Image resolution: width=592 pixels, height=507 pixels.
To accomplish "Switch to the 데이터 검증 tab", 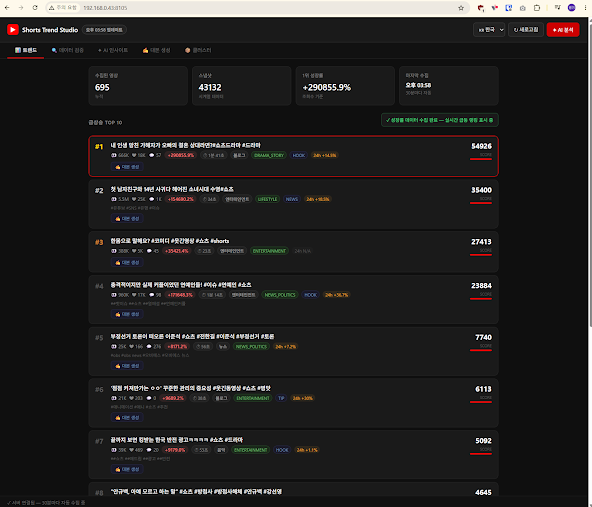I will pos(68,50).
